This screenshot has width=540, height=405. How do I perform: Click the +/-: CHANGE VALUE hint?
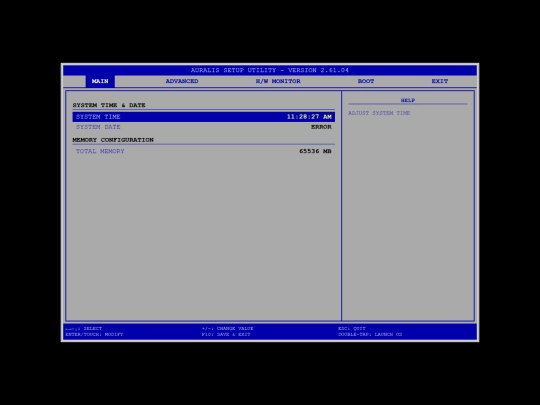pyautogui.click(x=228, y=329)
